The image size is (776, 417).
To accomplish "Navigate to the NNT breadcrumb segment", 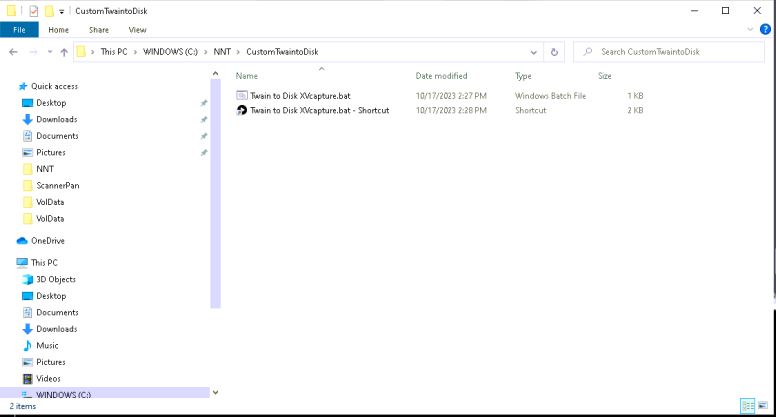I will [x=222, y=52].
